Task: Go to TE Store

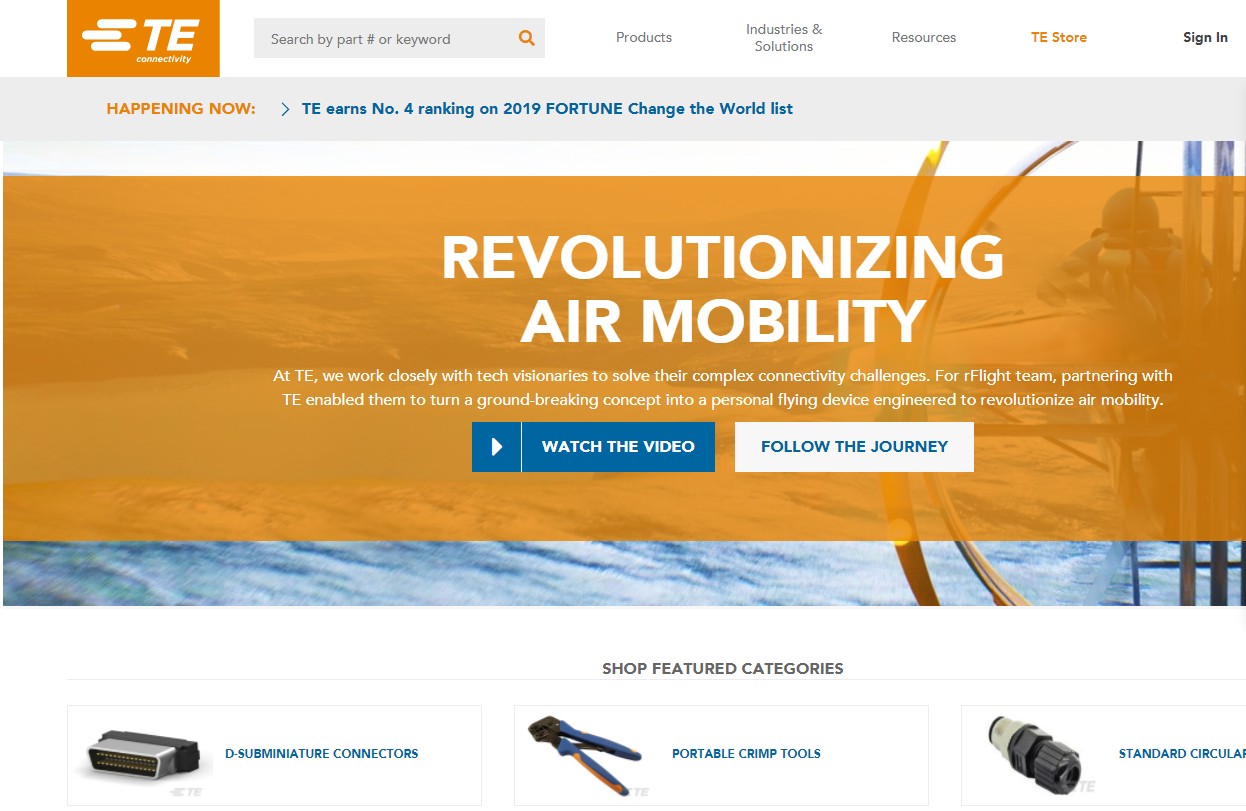Action: [x=1059, y=38]
